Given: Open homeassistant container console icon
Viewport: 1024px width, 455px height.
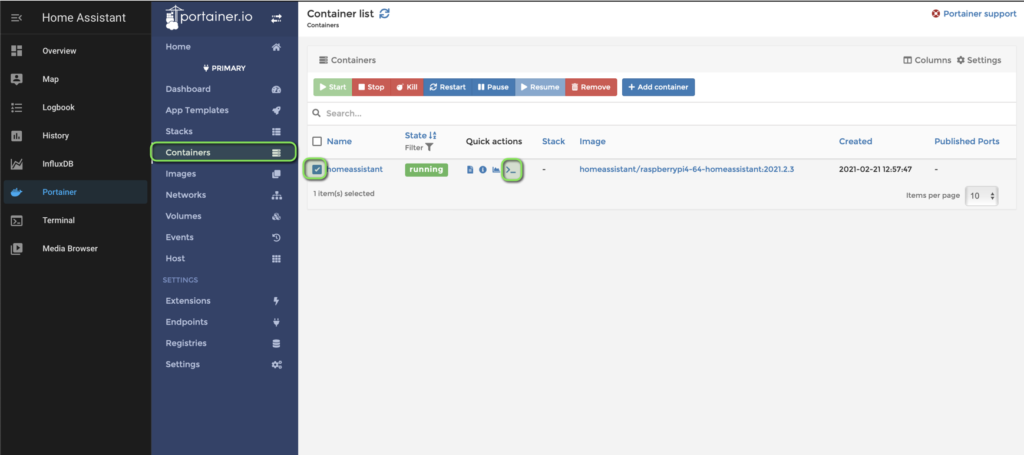Looking at the screenshot, I should pyautogui.click(x=511, y=170).
